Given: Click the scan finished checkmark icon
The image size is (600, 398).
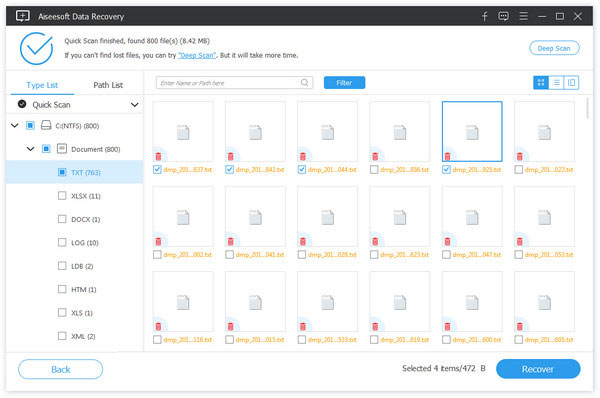Looking at the screenshot, I should coord(36,49).
